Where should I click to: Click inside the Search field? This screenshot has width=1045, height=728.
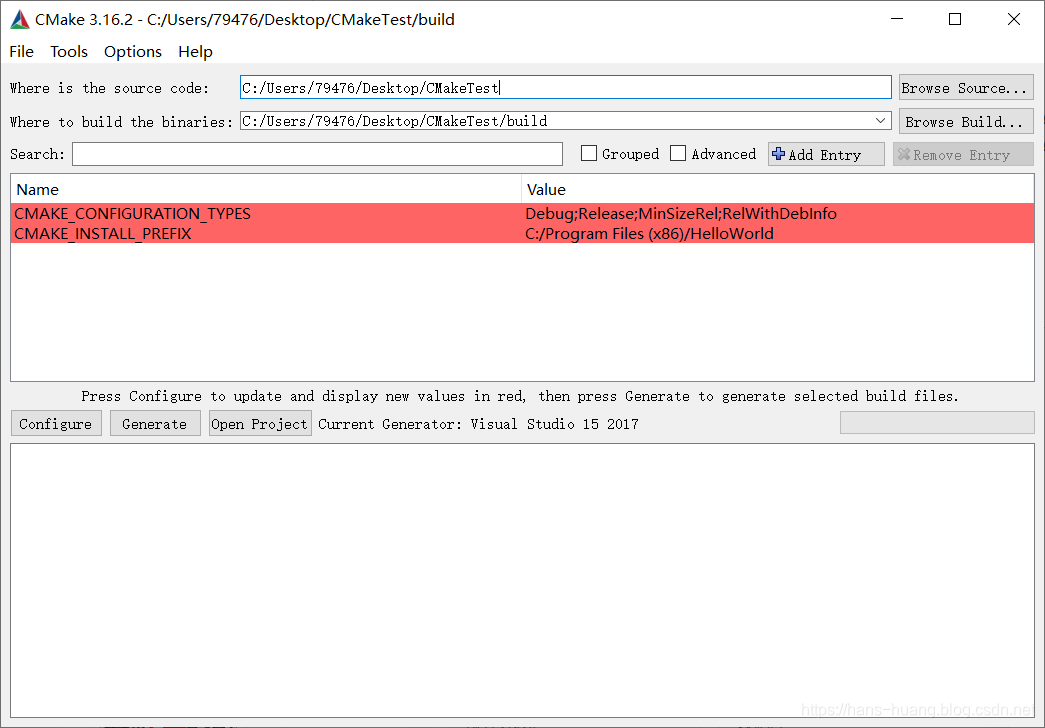(x=317, y=153)
